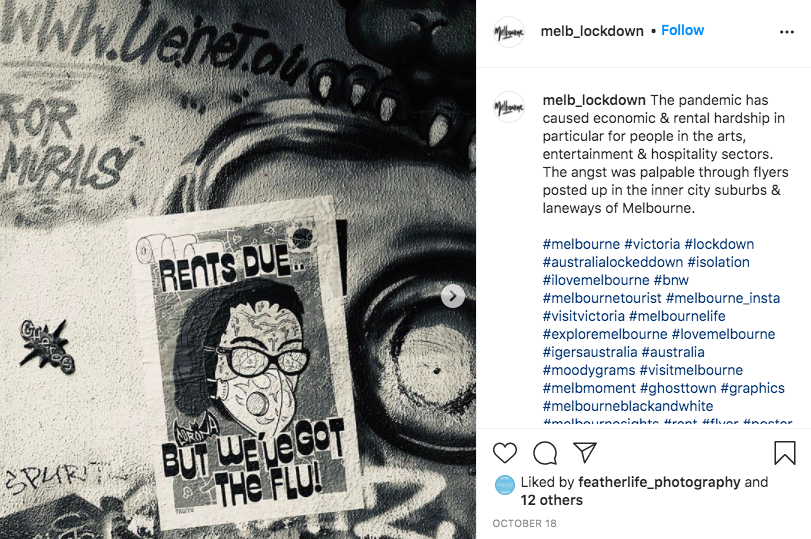Save the post with the bookmark icon
811x539 pixels.
[x=785, y=453]
